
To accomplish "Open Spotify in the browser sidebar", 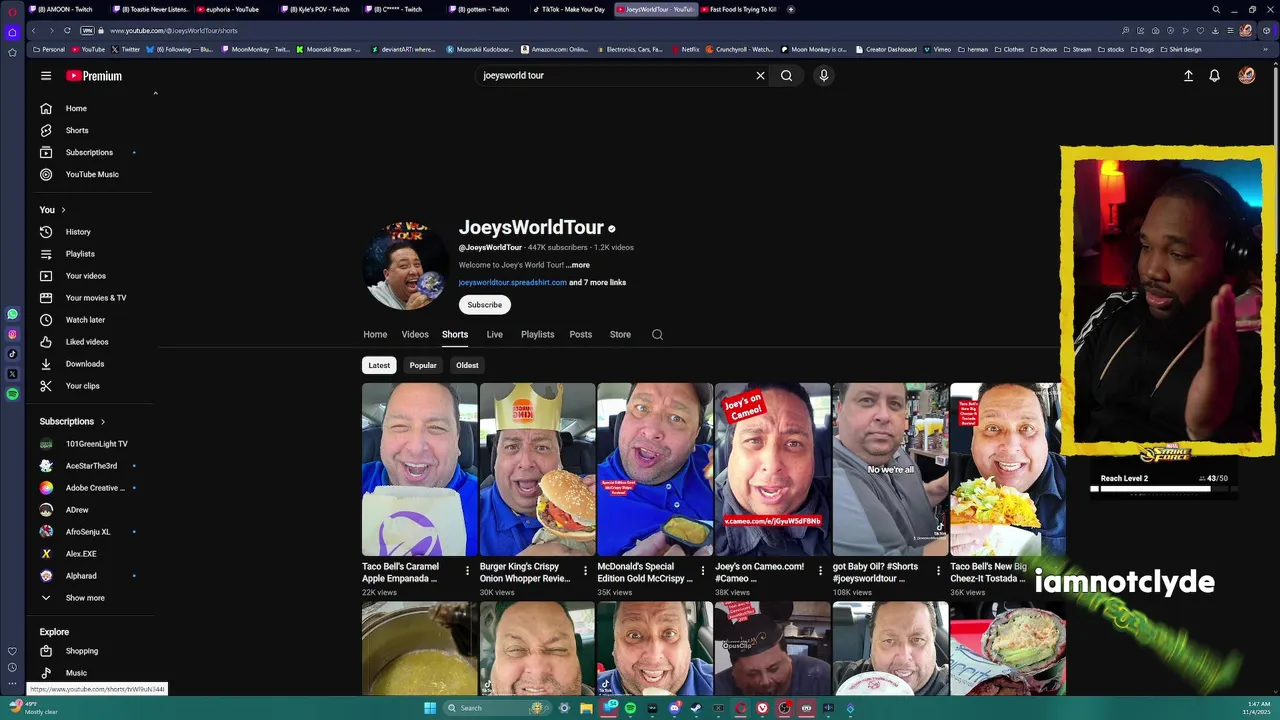I will [12, 394].
